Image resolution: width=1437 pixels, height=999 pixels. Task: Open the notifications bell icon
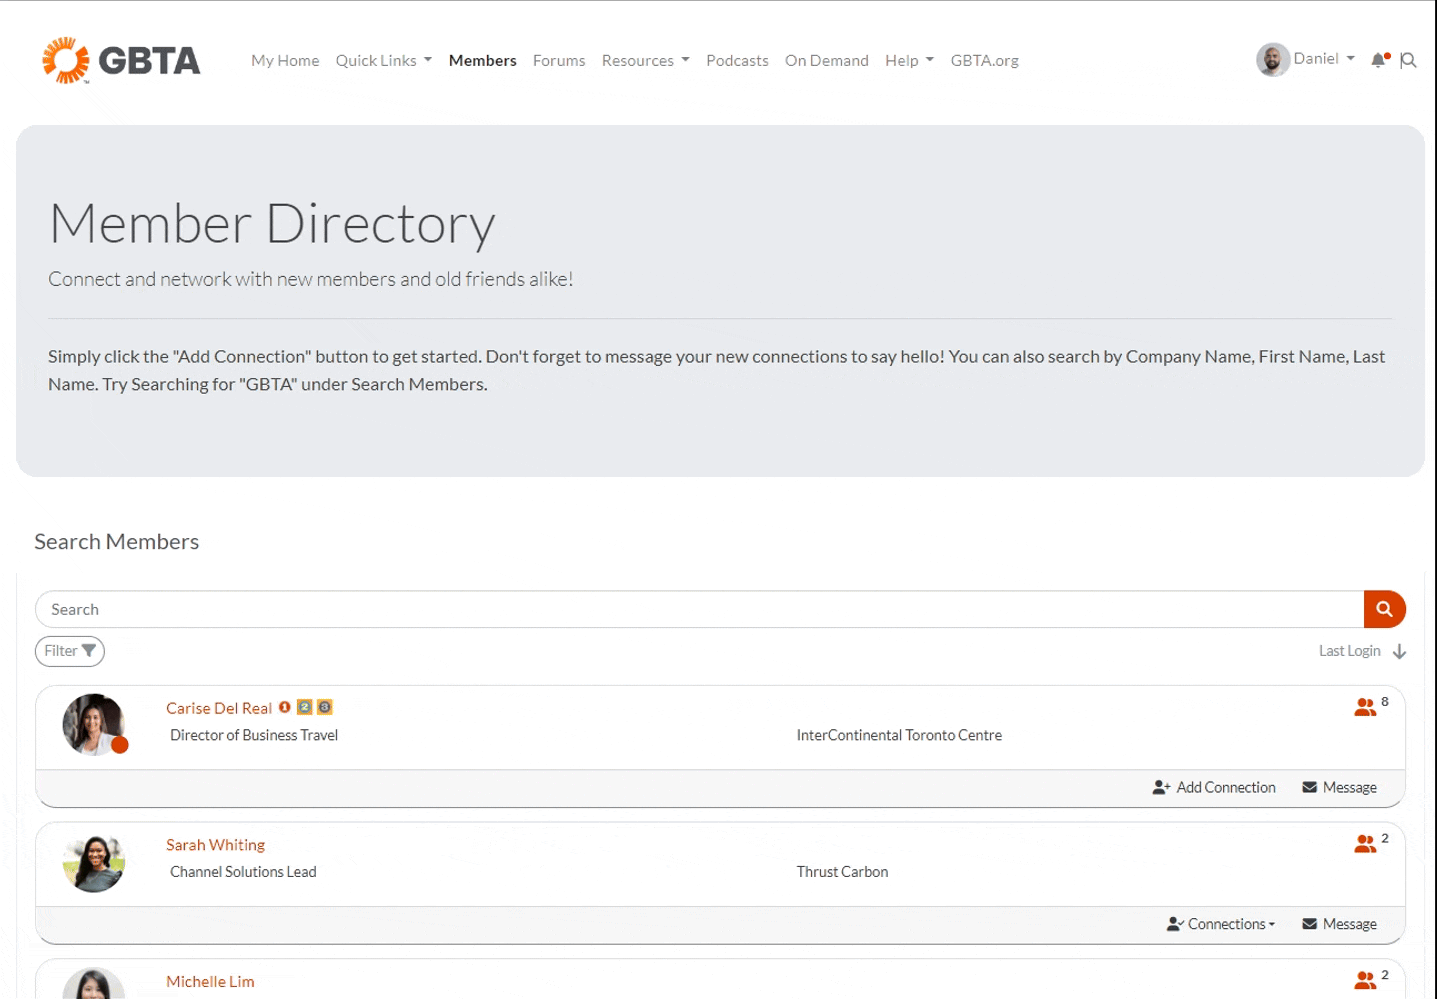click(1378, 59)
